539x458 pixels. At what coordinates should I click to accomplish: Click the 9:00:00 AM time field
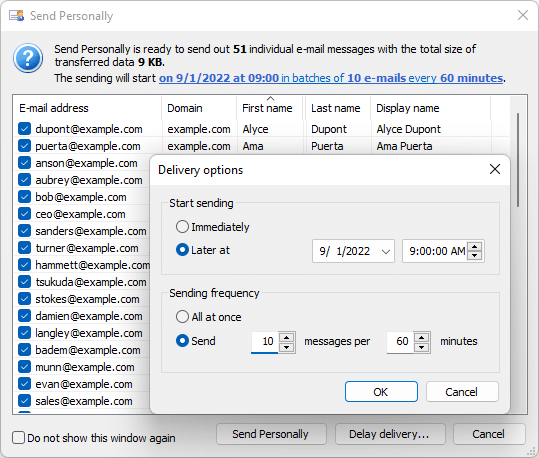(x=437, y=251)
